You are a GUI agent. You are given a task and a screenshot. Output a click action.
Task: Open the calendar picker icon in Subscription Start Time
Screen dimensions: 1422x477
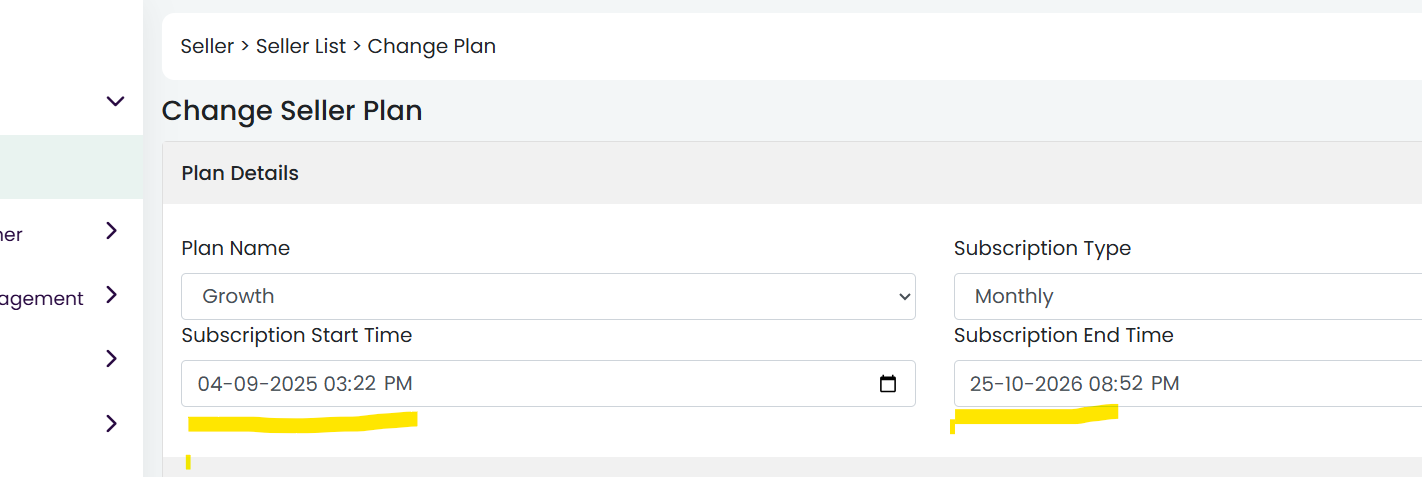pos(887,384)
